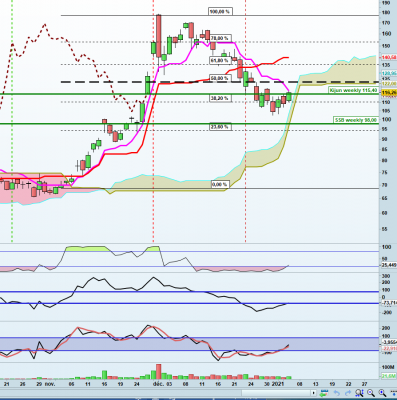Click the redo arrow icon

(x=348, y=393)
